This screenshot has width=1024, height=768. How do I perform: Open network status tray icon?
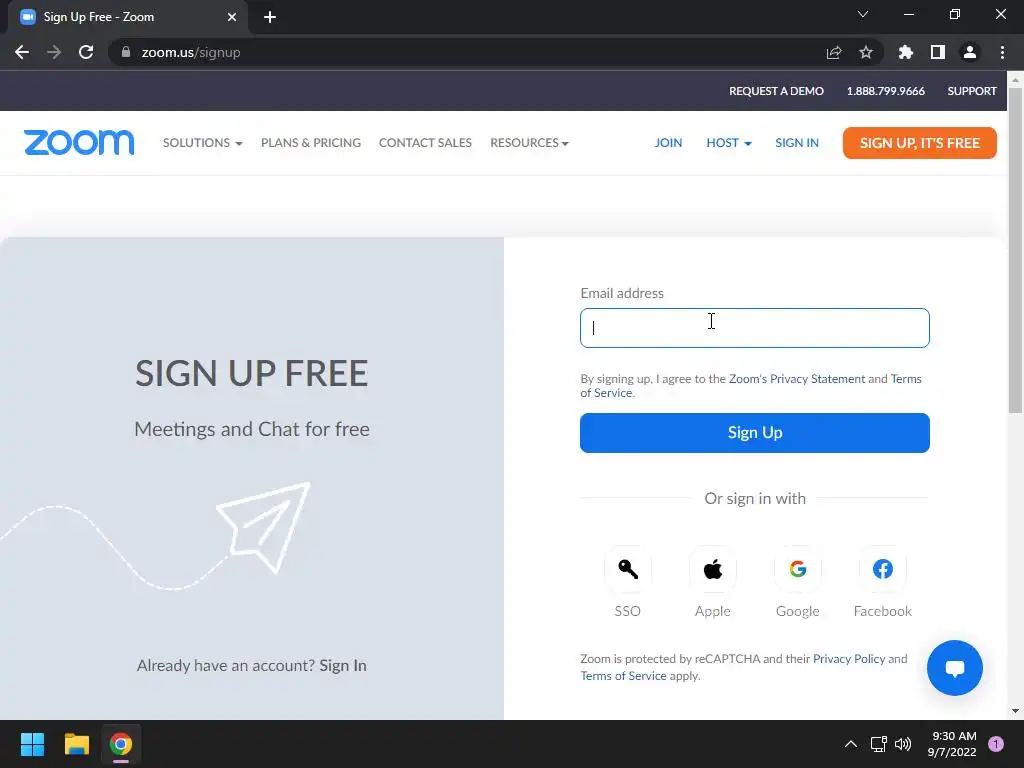[x=878, y=744]
